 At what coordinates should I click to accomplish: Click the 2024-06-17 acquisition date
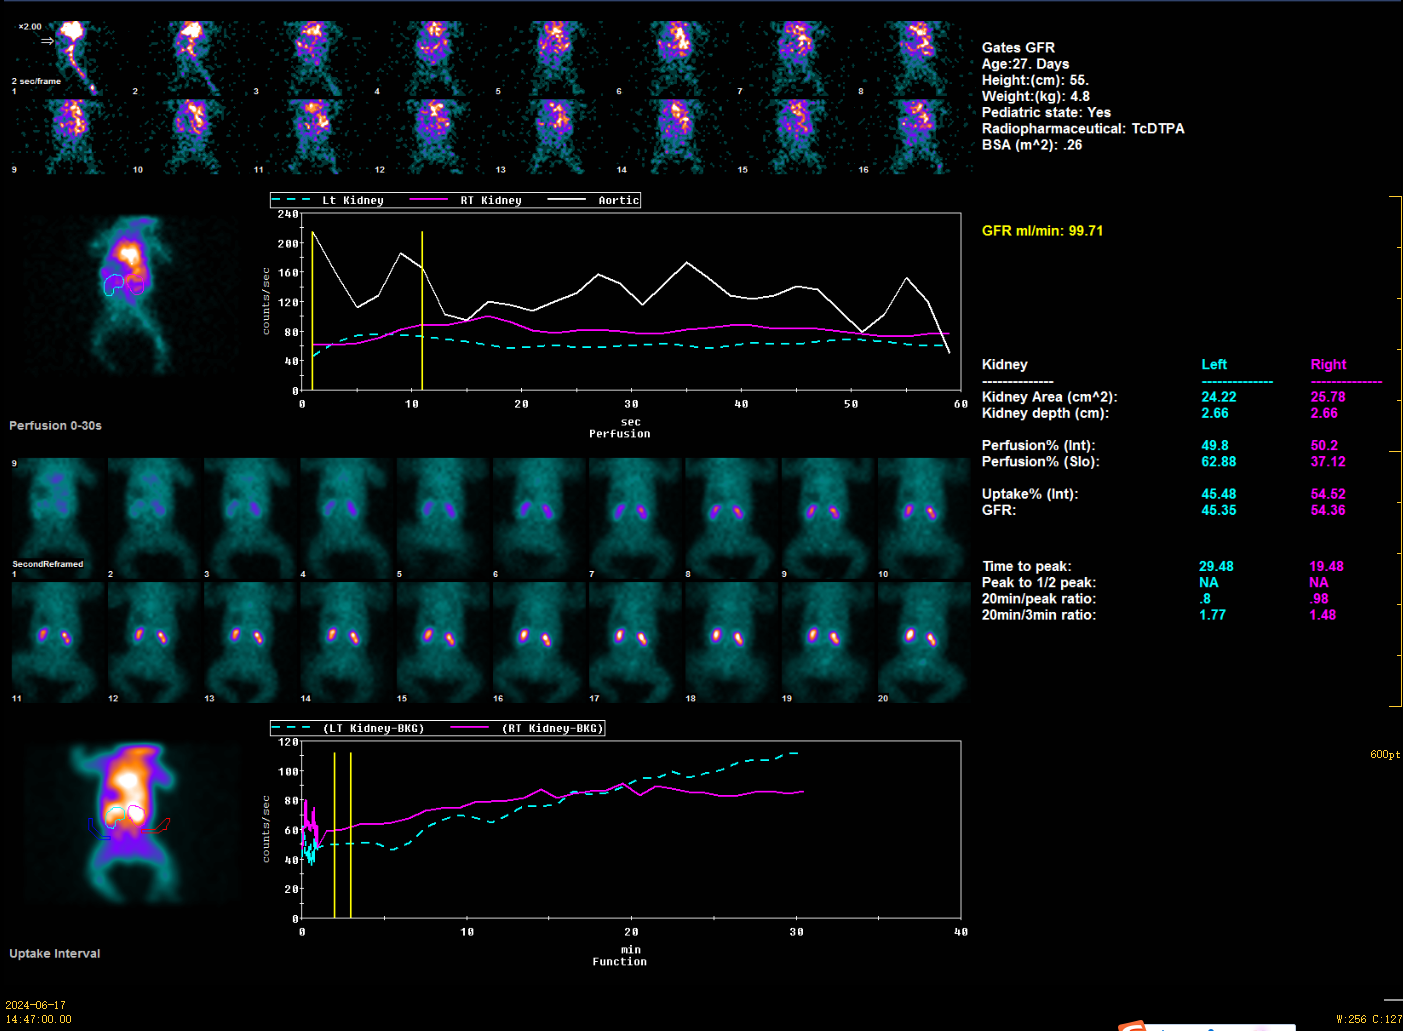pos(36,1005)
